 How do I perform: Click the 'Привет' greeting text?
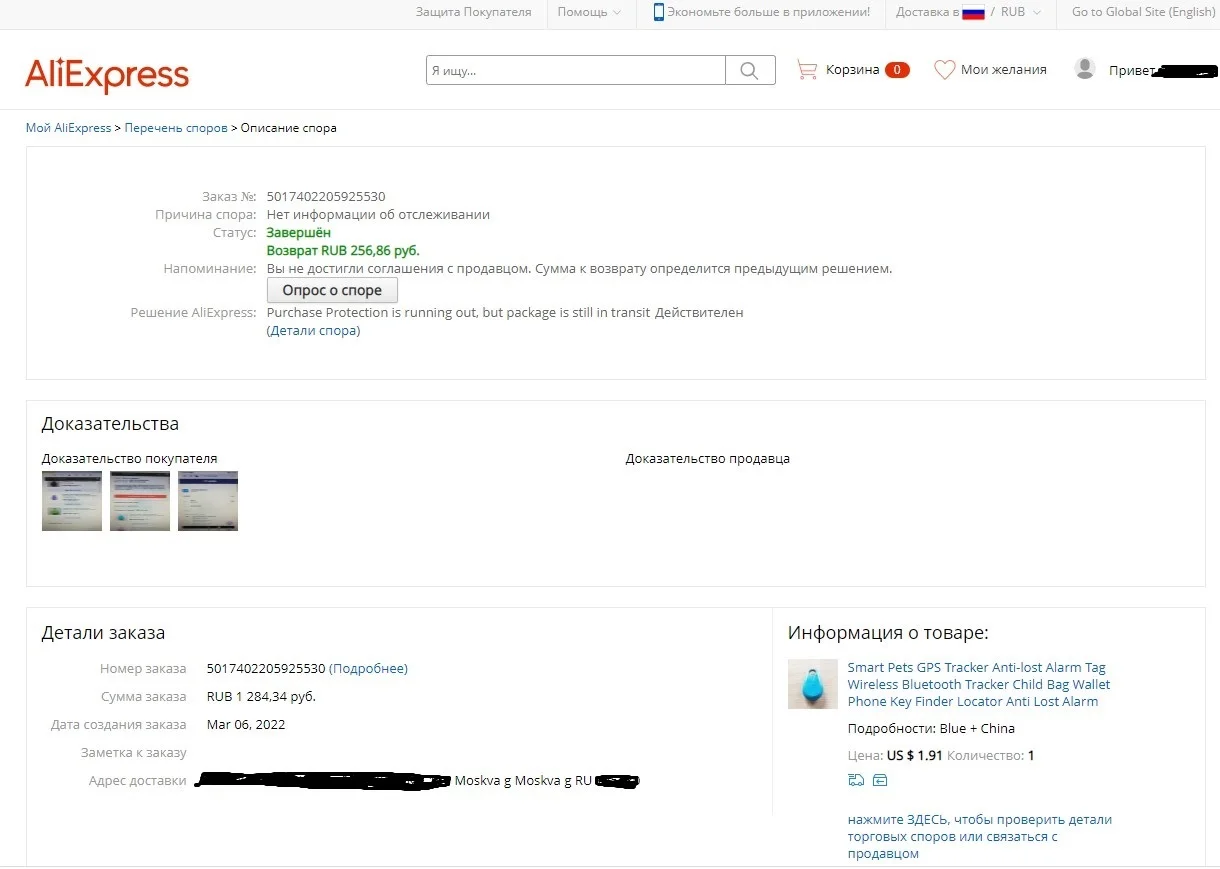pos(1132,71)
